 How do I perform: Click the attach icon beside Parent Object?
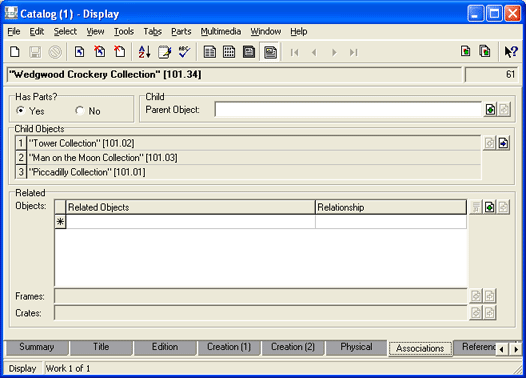(490, 110)
